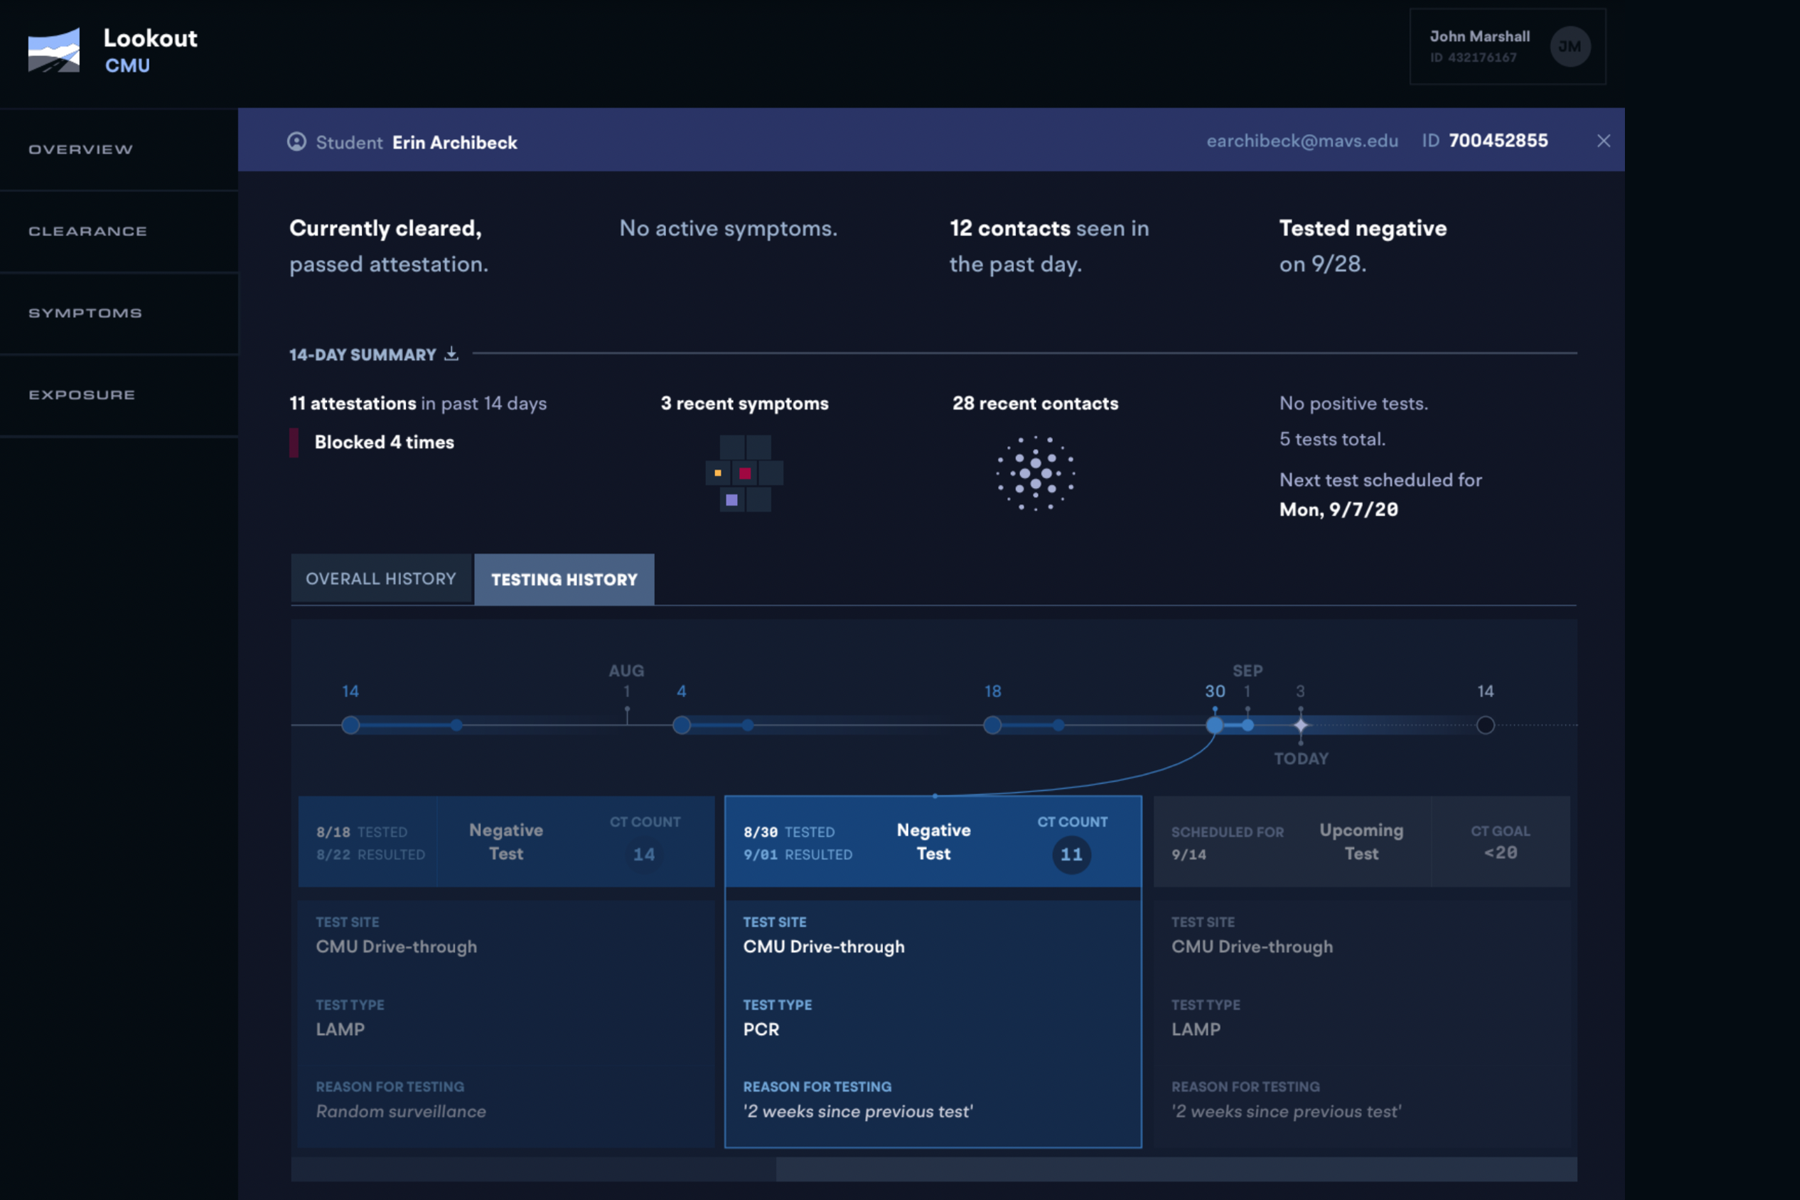Click the Aug 1 tick on timeline
Viewport: 1800px width, 1200px height.
tap(627, 715)
